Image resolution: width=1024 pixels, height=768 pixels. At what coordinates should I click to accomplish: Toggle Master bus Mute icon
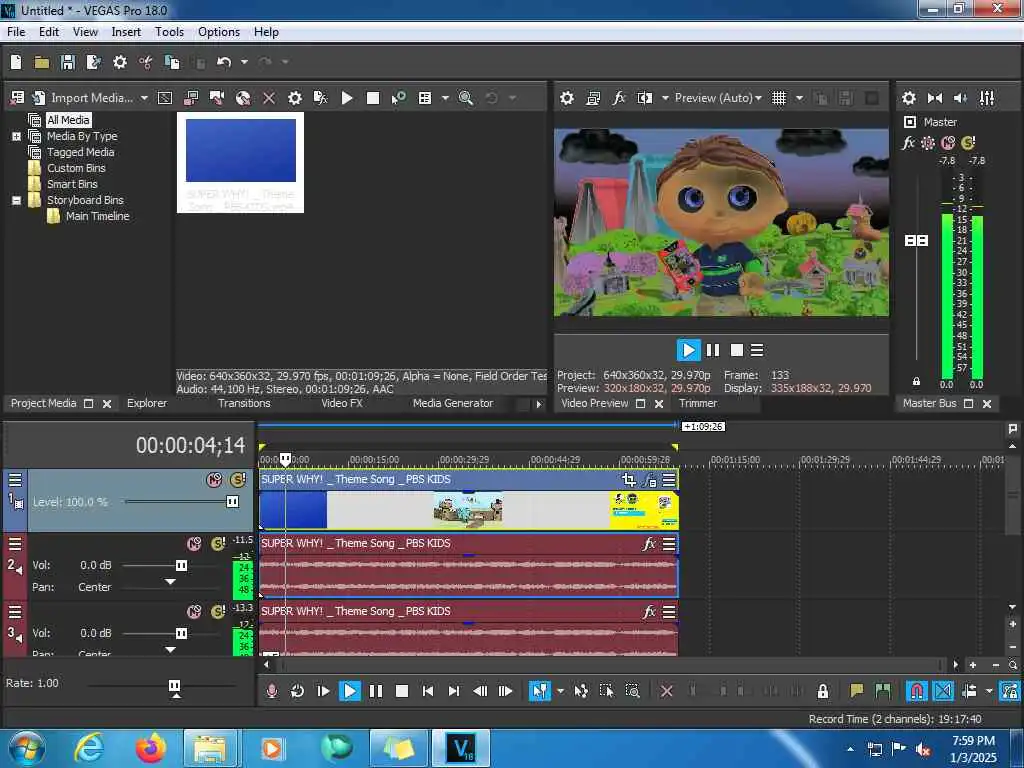948,142
